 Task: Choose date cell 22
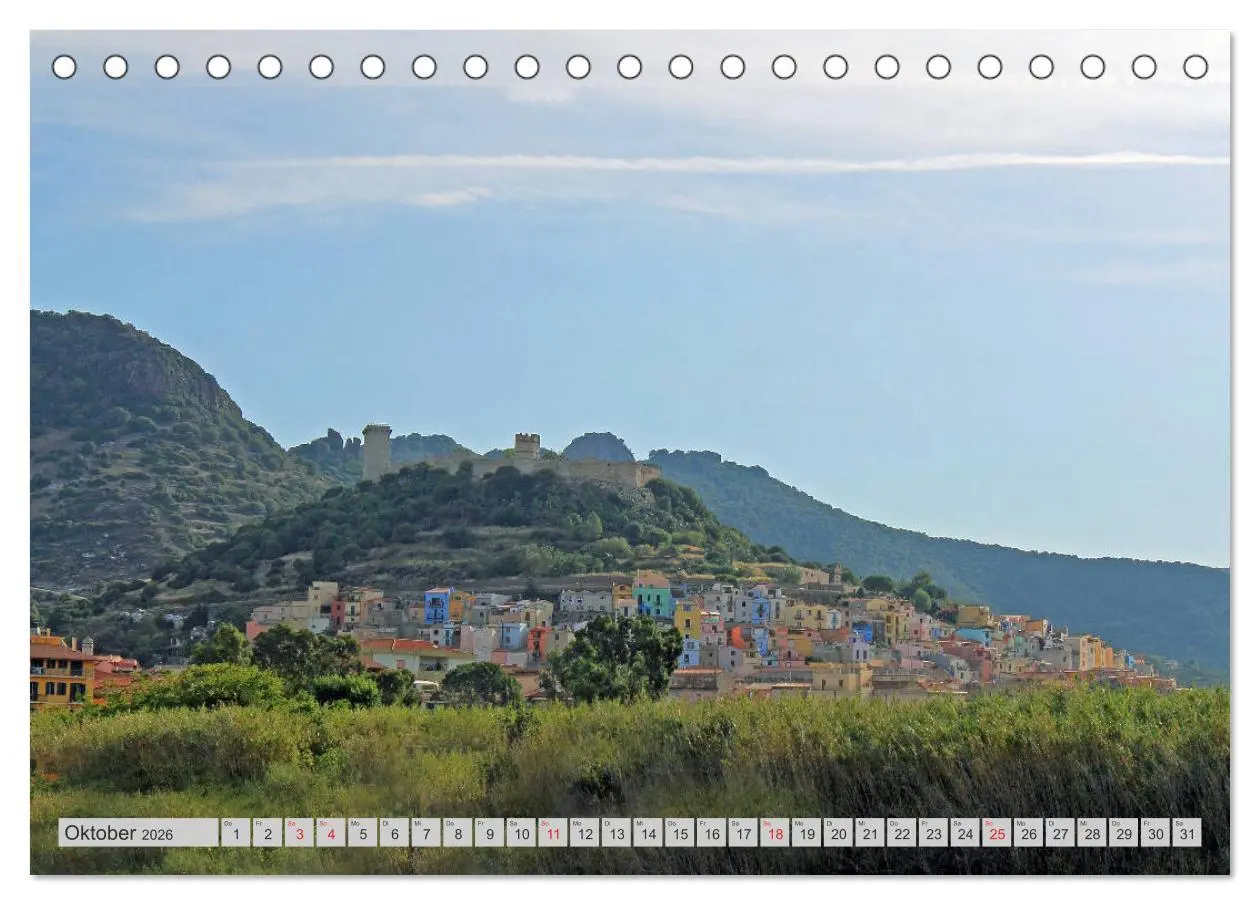(902, 833)
